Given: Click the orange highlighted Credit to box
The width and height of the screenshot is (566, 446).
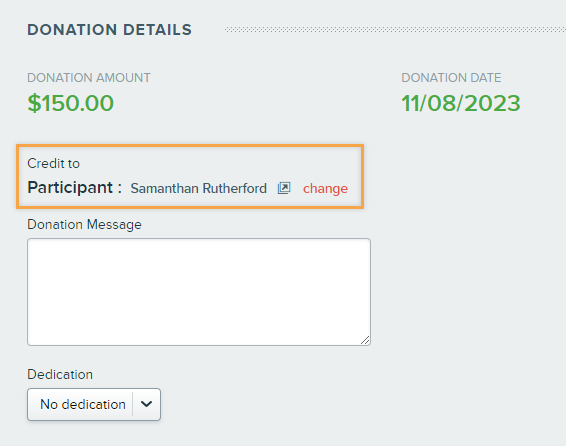Looking at the screenshot, I should click(190, 176).
